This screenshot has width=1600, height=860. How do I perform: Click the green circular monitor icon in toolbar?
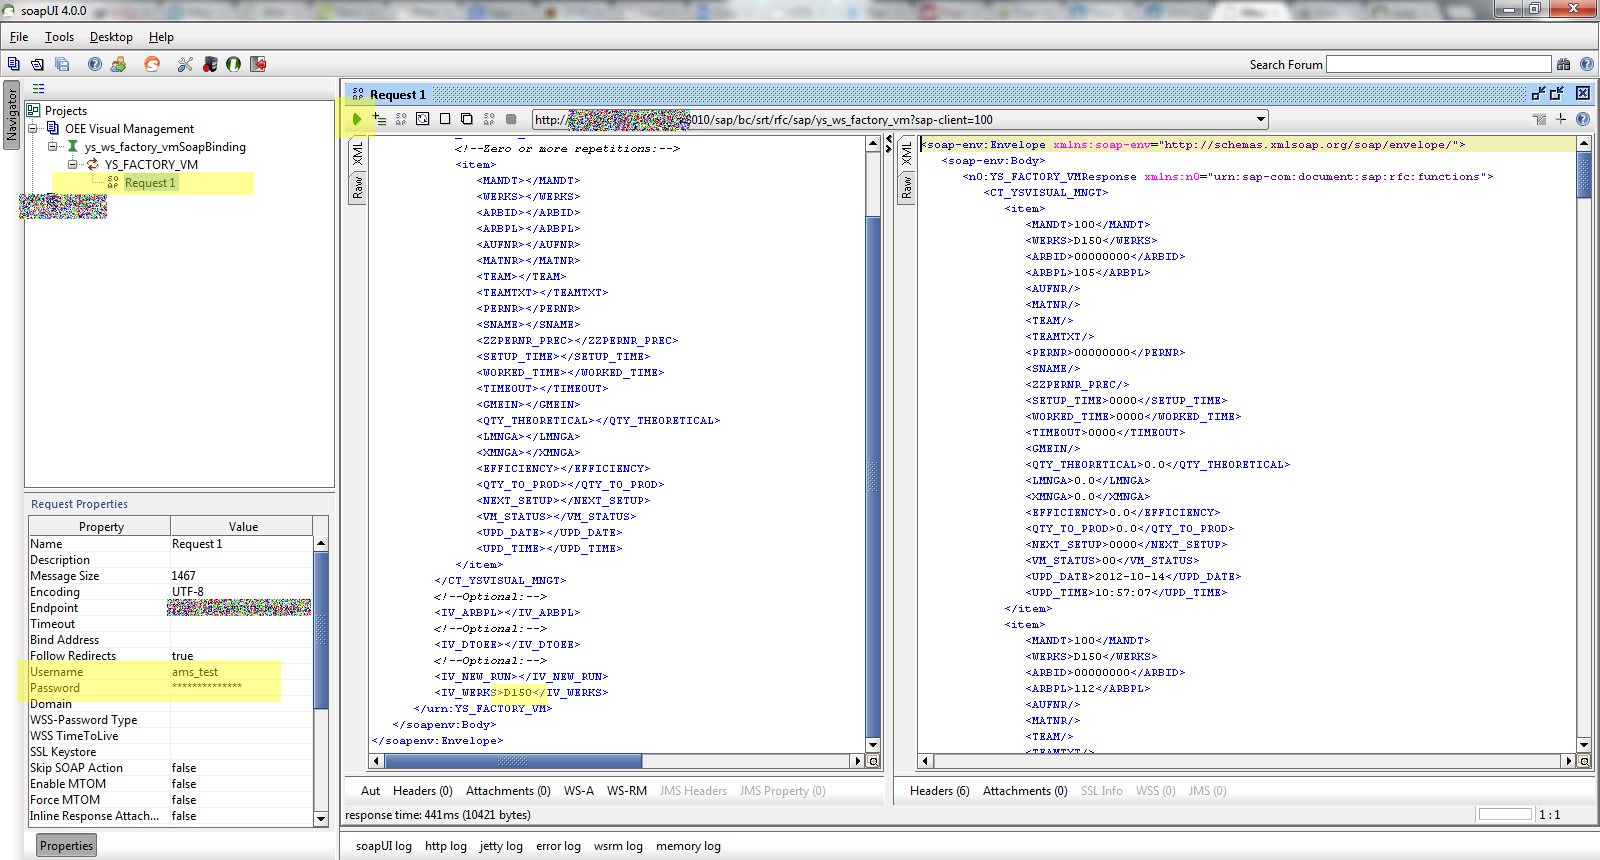coord(234,64)
